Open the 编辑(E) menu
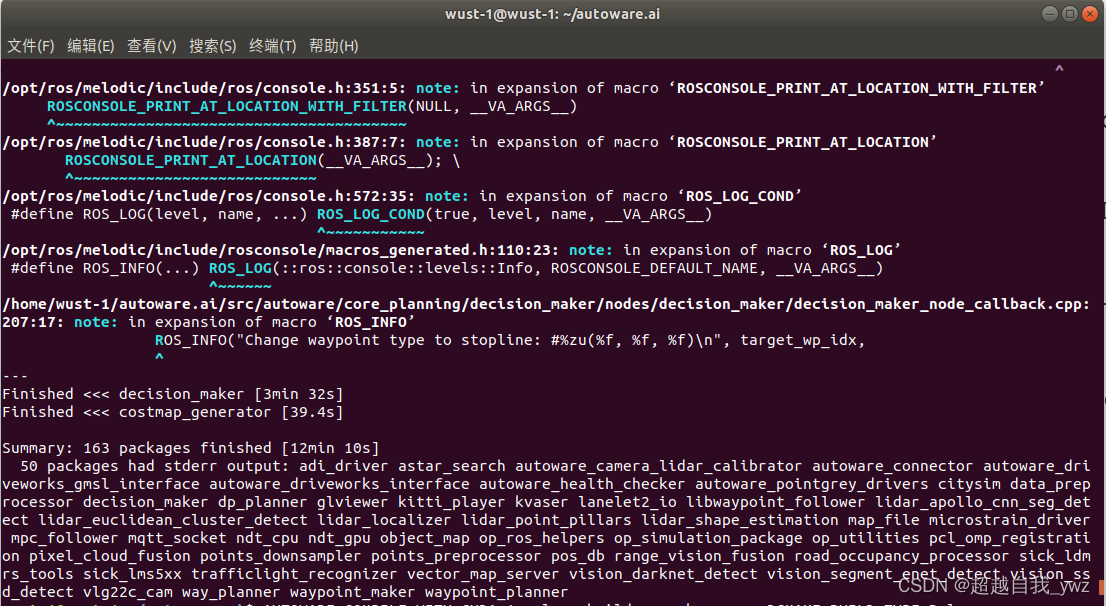The width and height of the screenshot is (1106, 606). tap(91, 45)
